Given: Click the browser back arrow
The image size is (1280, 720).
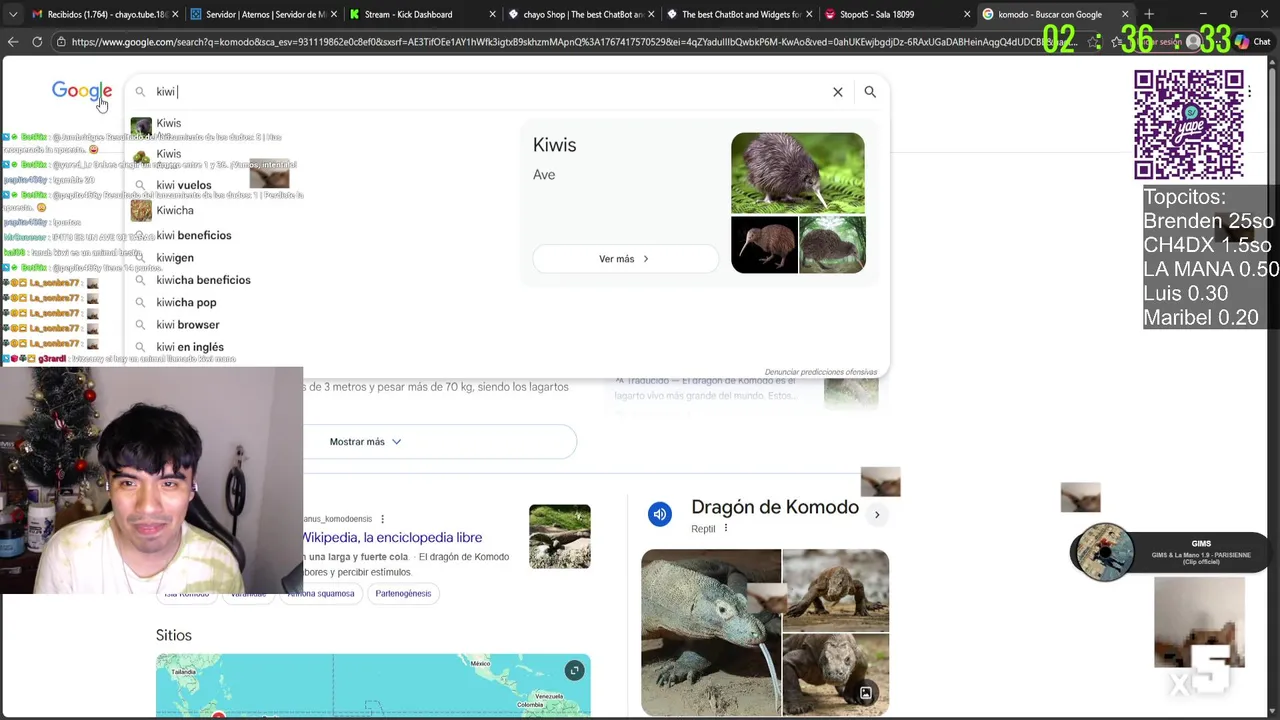Looking at the screenshot, I should tap(13, 42).
